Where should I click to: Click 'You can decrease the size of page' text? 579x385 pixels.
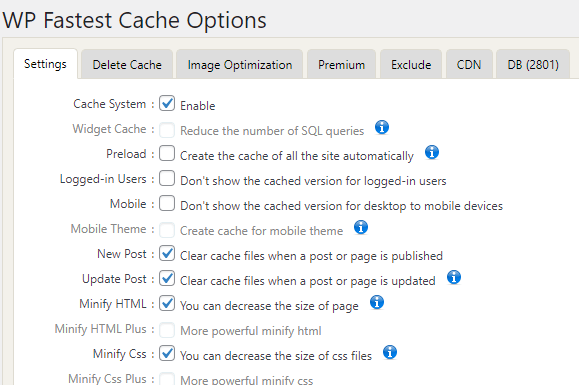pyautogui.click(x=269, y=306)
